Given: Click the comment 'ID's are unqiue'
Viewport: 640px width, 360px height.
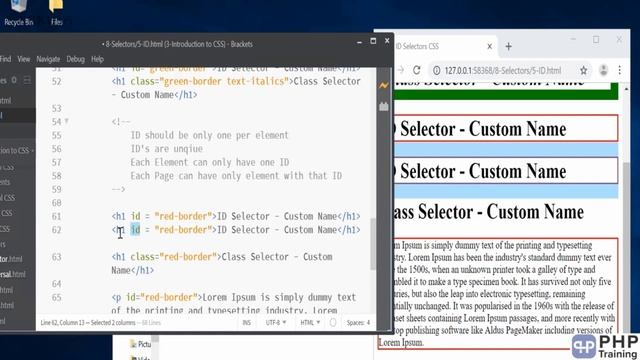Looking at the screenshot, I should coord(167,149).
